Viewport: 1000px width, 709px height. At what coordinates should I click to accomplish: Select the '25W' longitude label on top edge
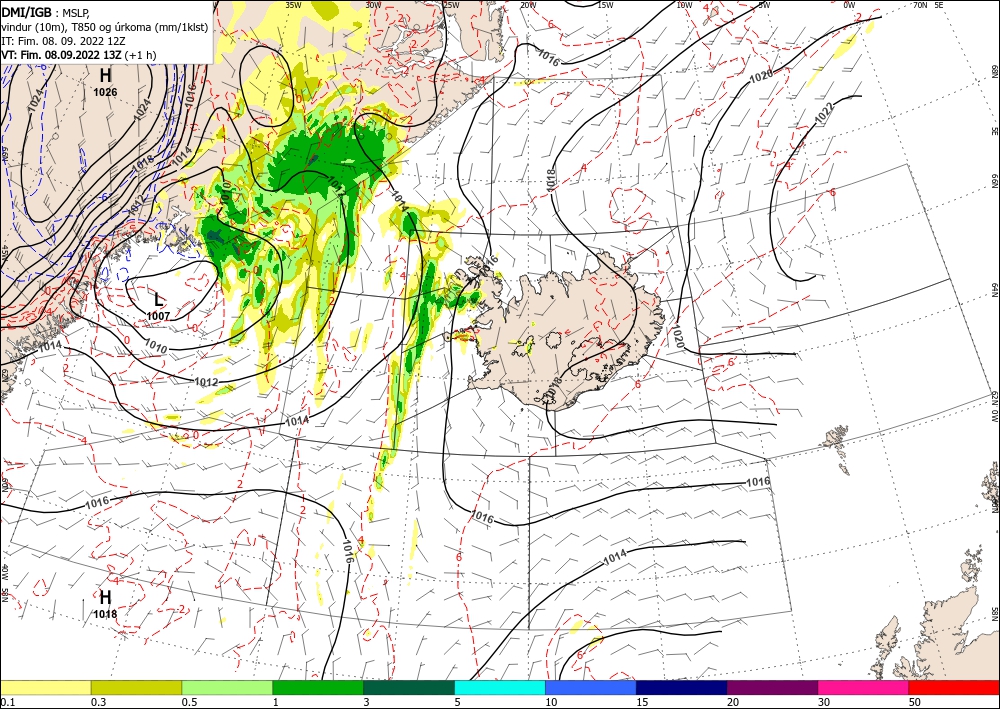click(x=451, y=5)
